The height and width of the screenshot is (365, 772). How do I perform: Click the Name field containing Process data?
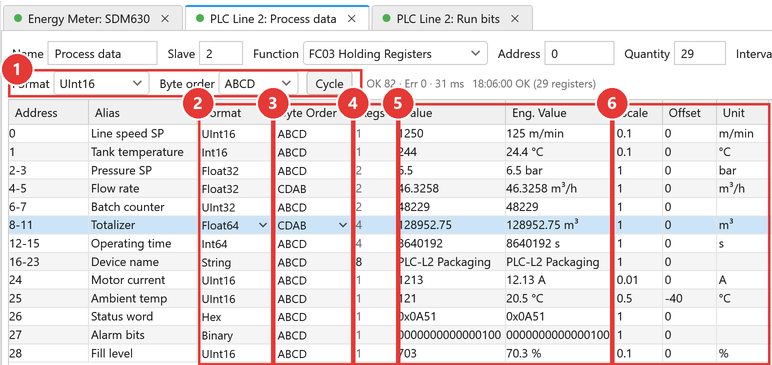point(102,54)
